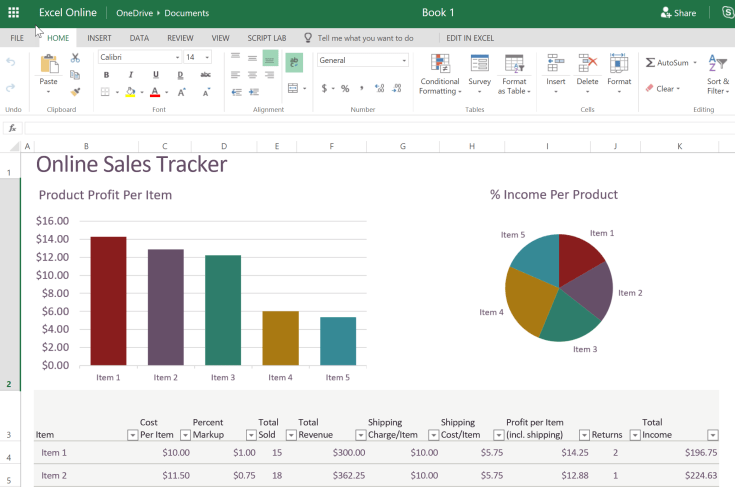Viewport: 735px width, 487px height.
Task: Switch to the INSERT ribbon tab
Action: (99, 37)
